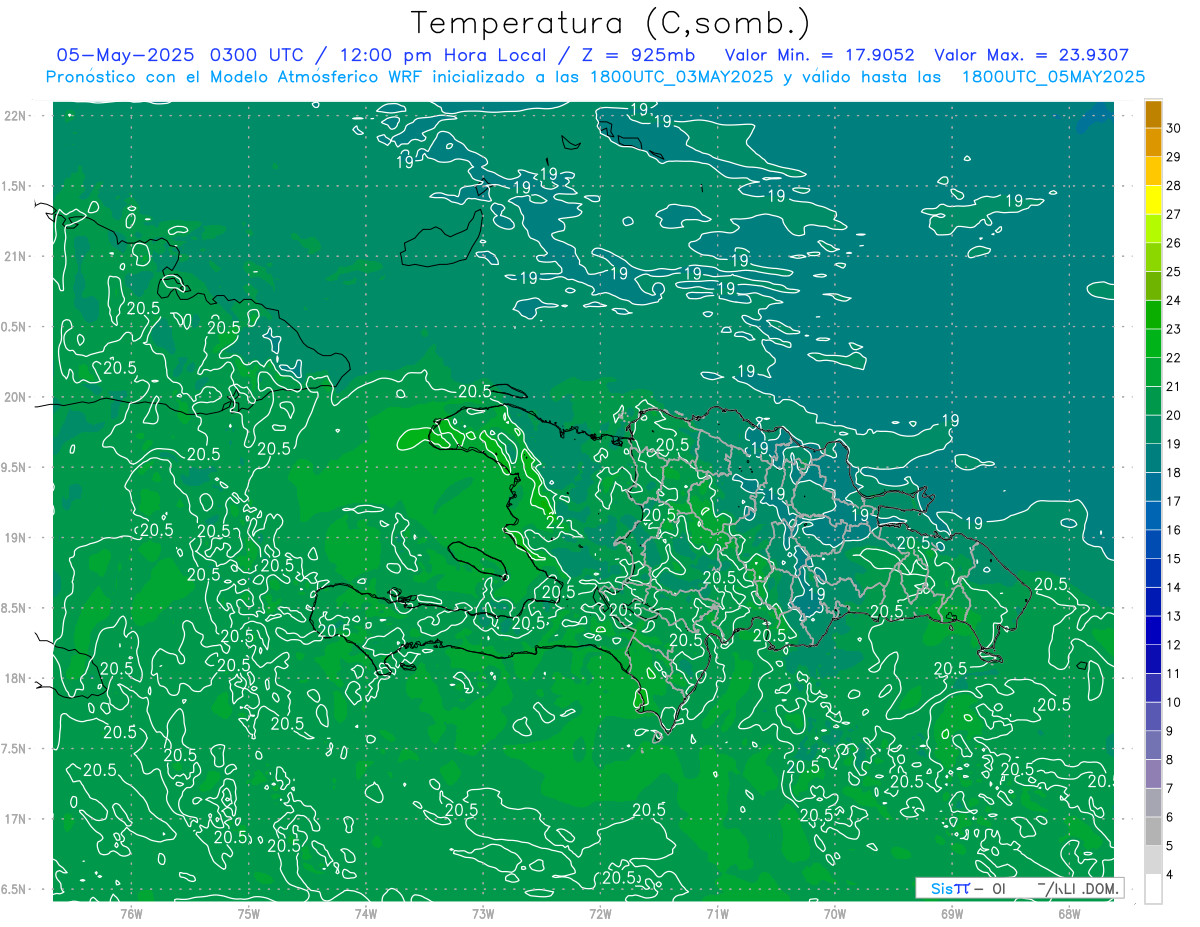Image resolution: width=1200 pixels, height=927 pixels.
Task: Click the valid-until time "1800UTC_05MAY2025"
Action: point(1053,77)
